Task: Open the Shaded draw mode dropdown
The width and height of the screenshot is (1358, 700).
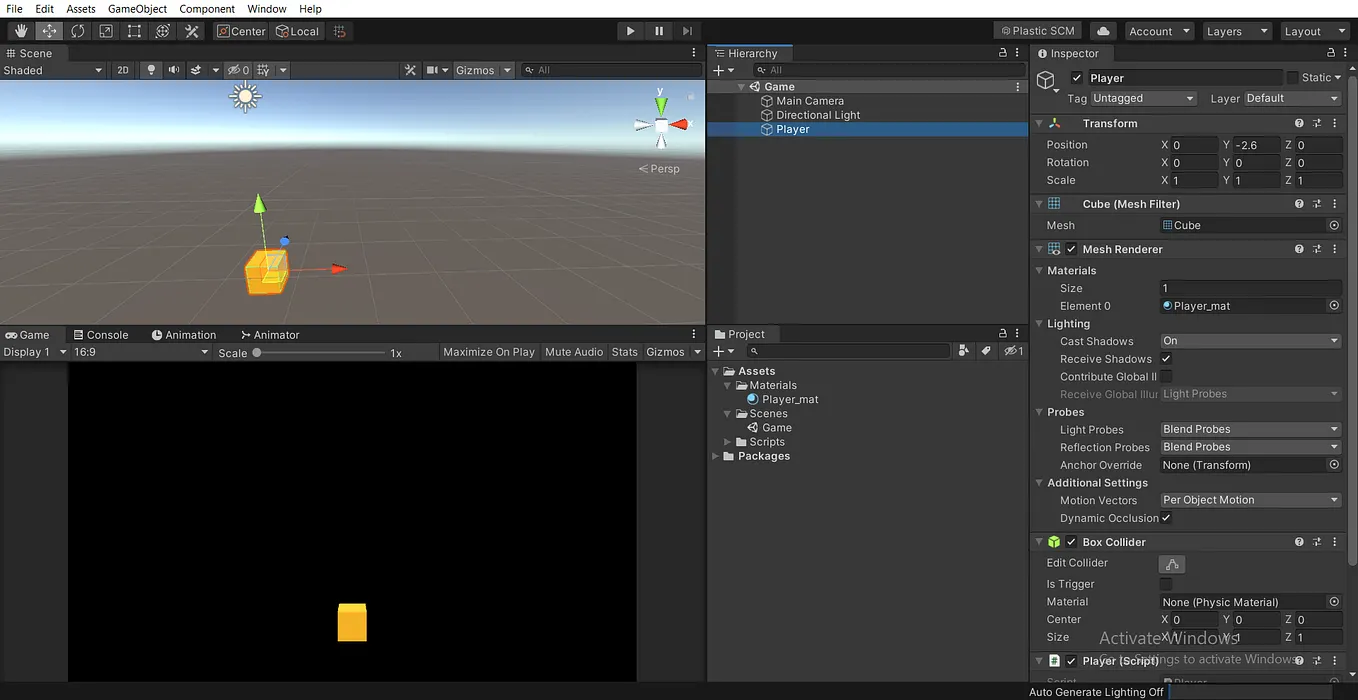Action: click(x=53, y=70)
